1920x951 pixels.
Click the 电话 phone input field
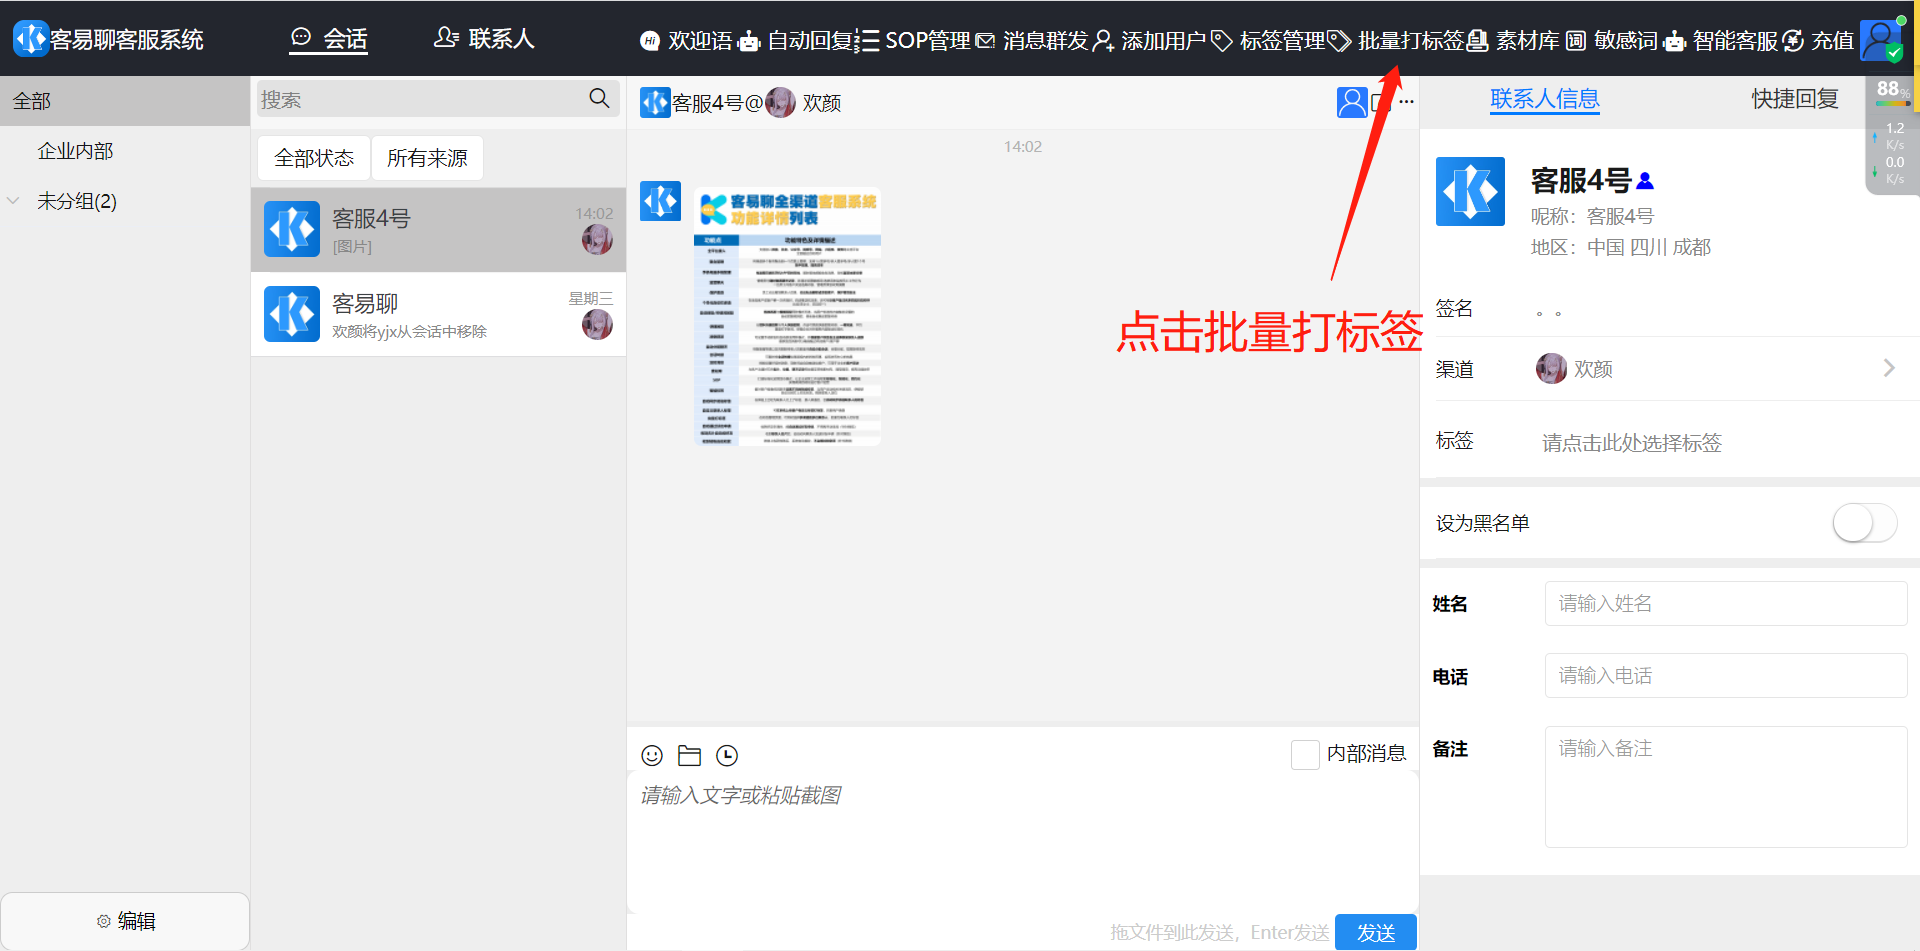click(x=1726, y=676)
